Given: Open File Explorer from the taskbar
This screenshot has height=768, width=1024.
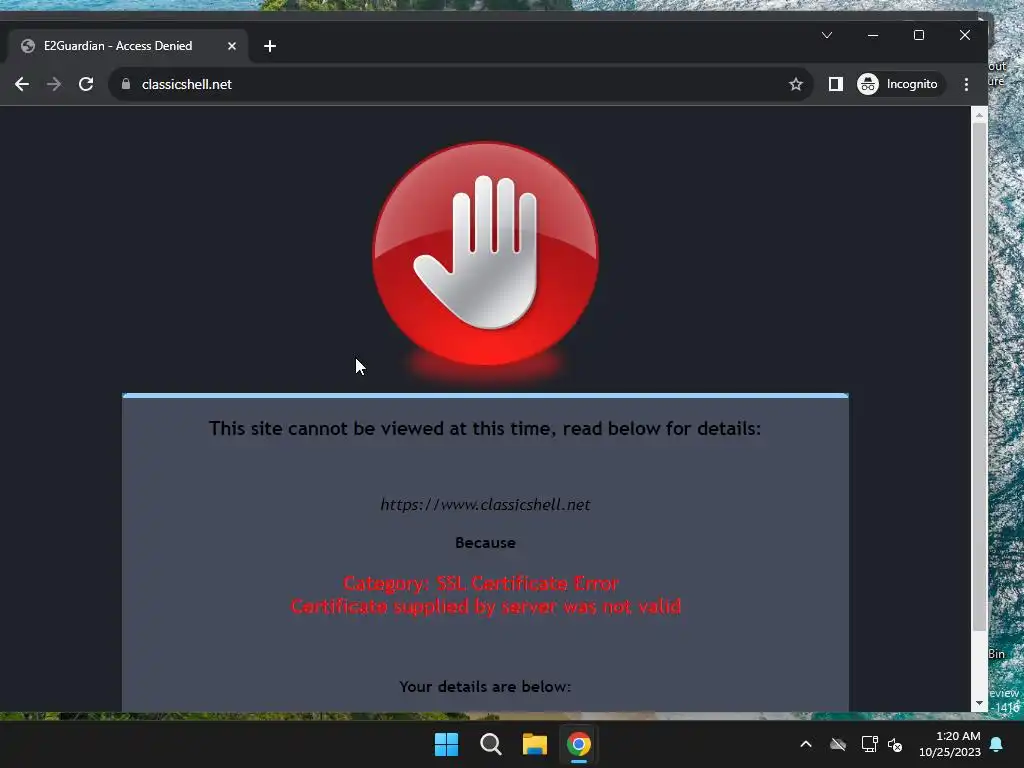Looking at the screenshot, I should pyautogui.click(x=534, y=744).
